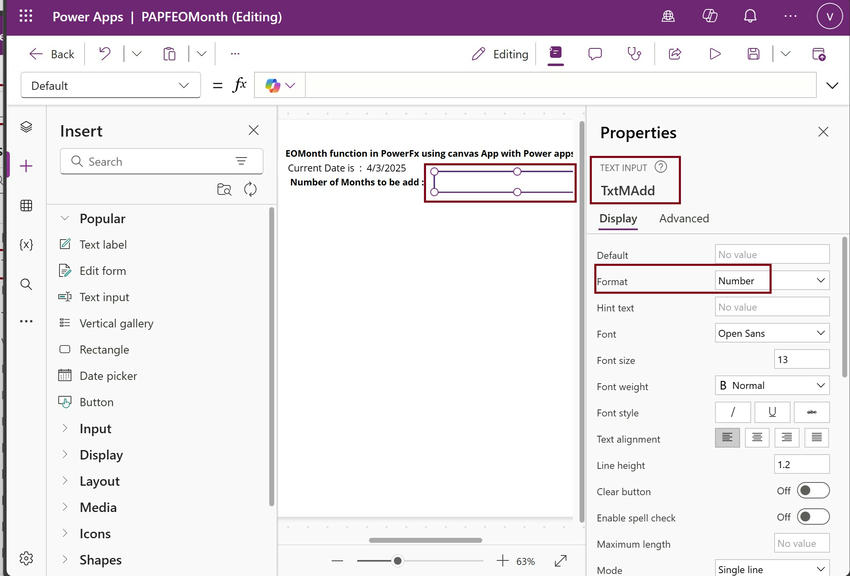
Task: Refresh the Insert component list
Action: [x=250, y=189]
